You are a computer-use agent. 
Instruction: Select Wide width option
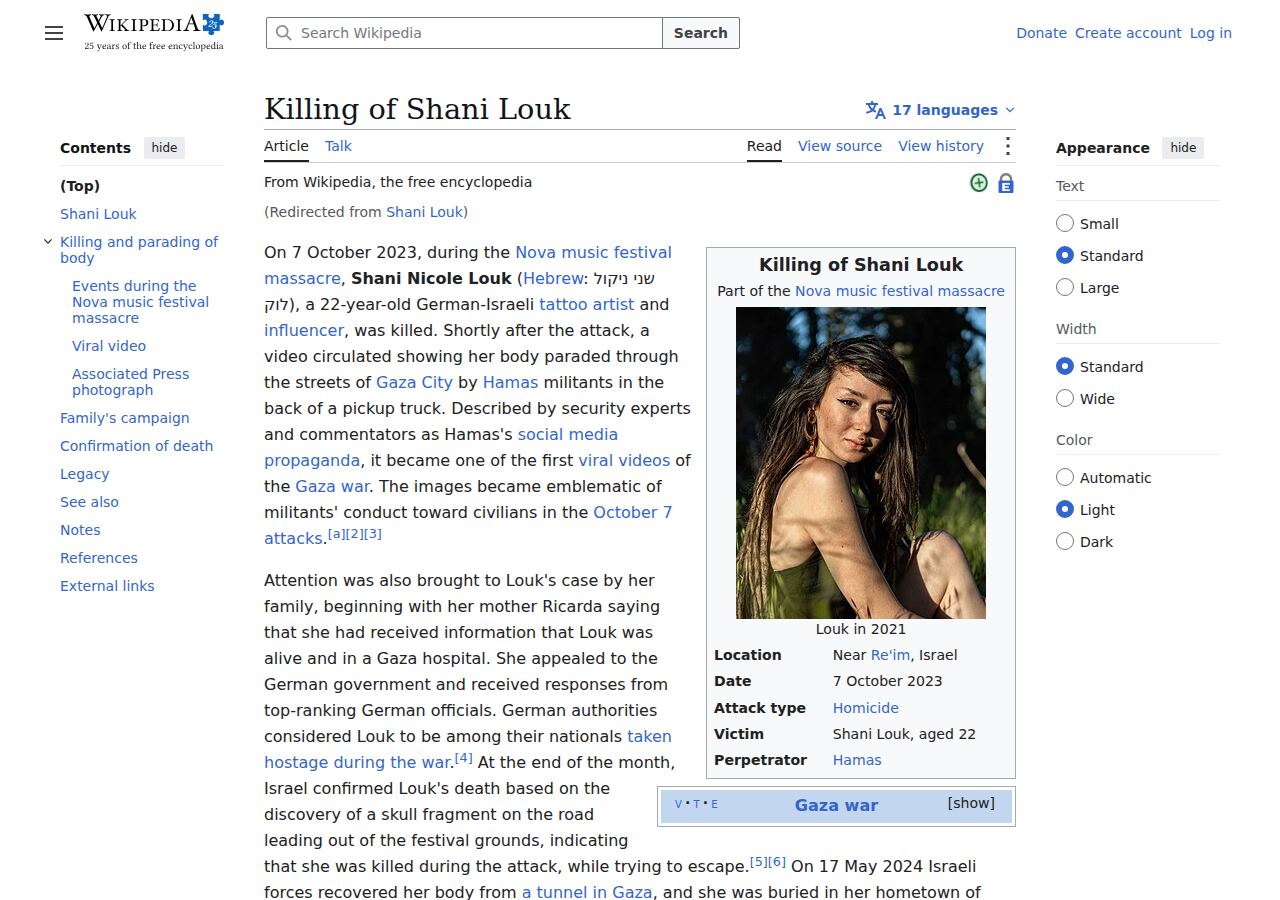click(1065, 398)
